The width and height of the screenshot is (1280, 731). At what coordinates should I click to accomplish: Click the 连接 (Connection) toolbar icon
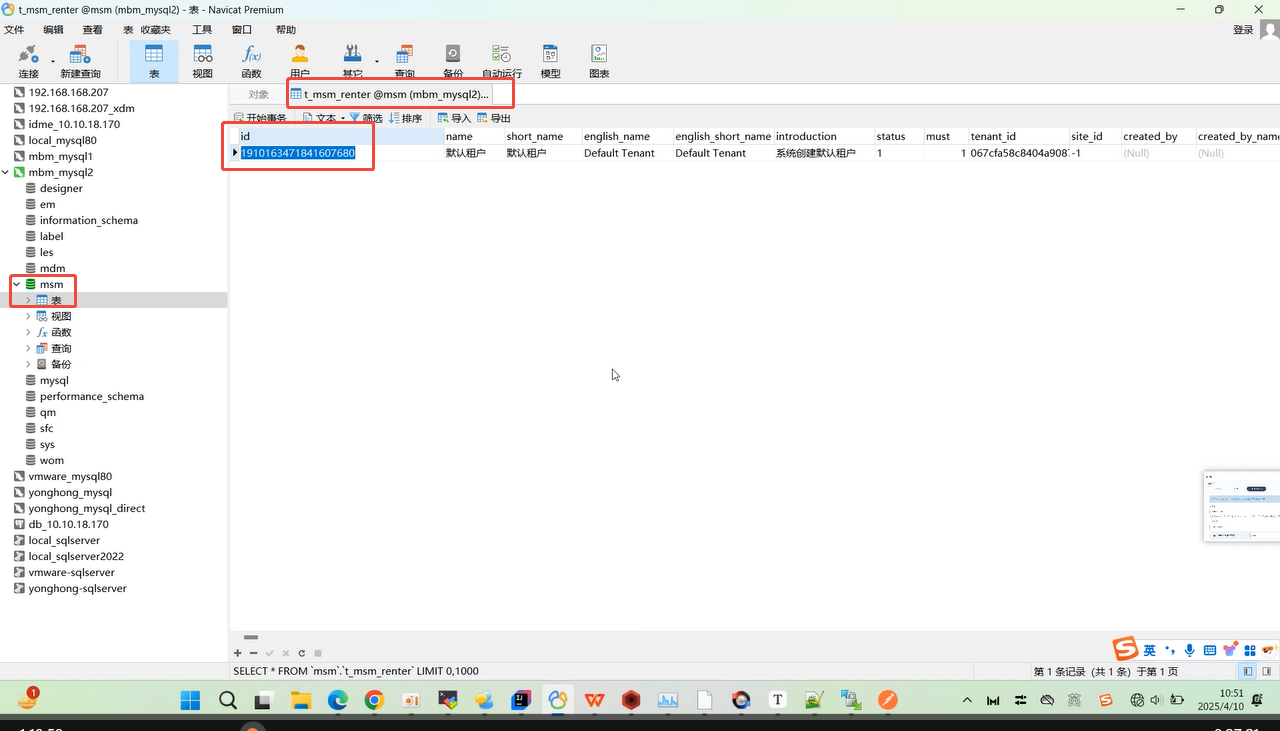click(28, 60)
